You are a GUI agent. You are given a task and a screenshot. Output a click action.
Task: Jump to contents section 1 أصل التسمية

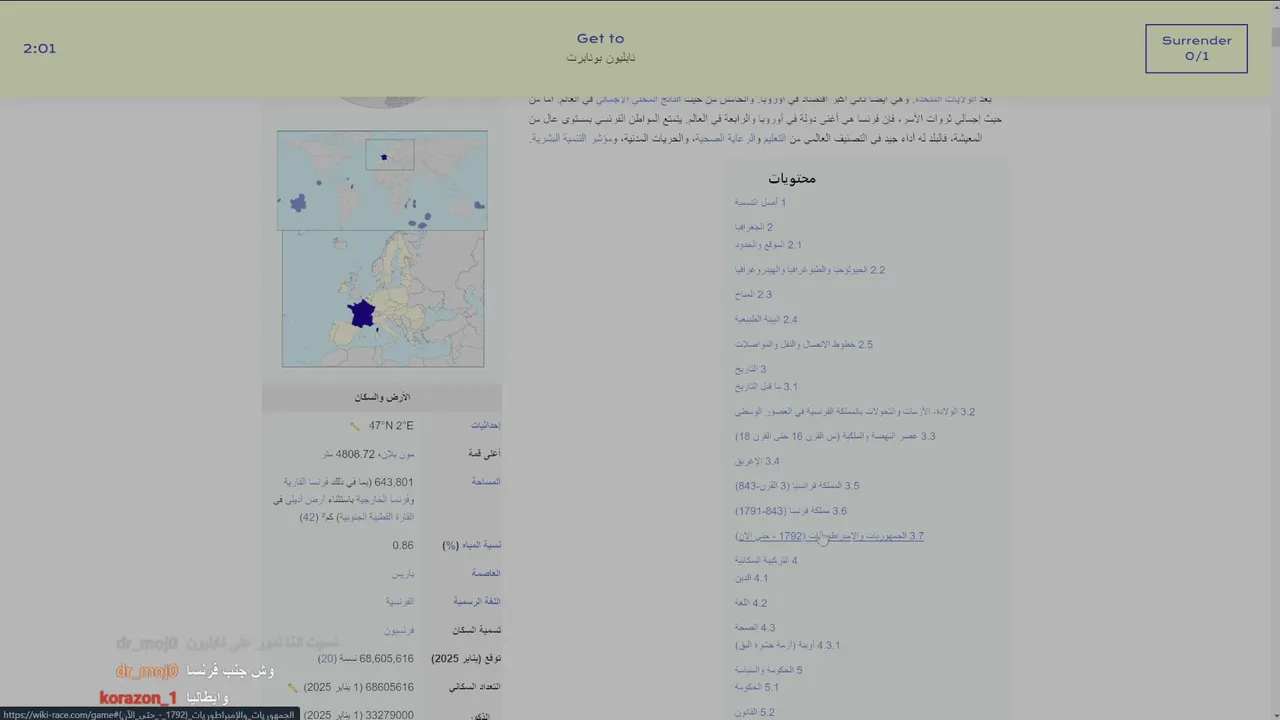760,203
